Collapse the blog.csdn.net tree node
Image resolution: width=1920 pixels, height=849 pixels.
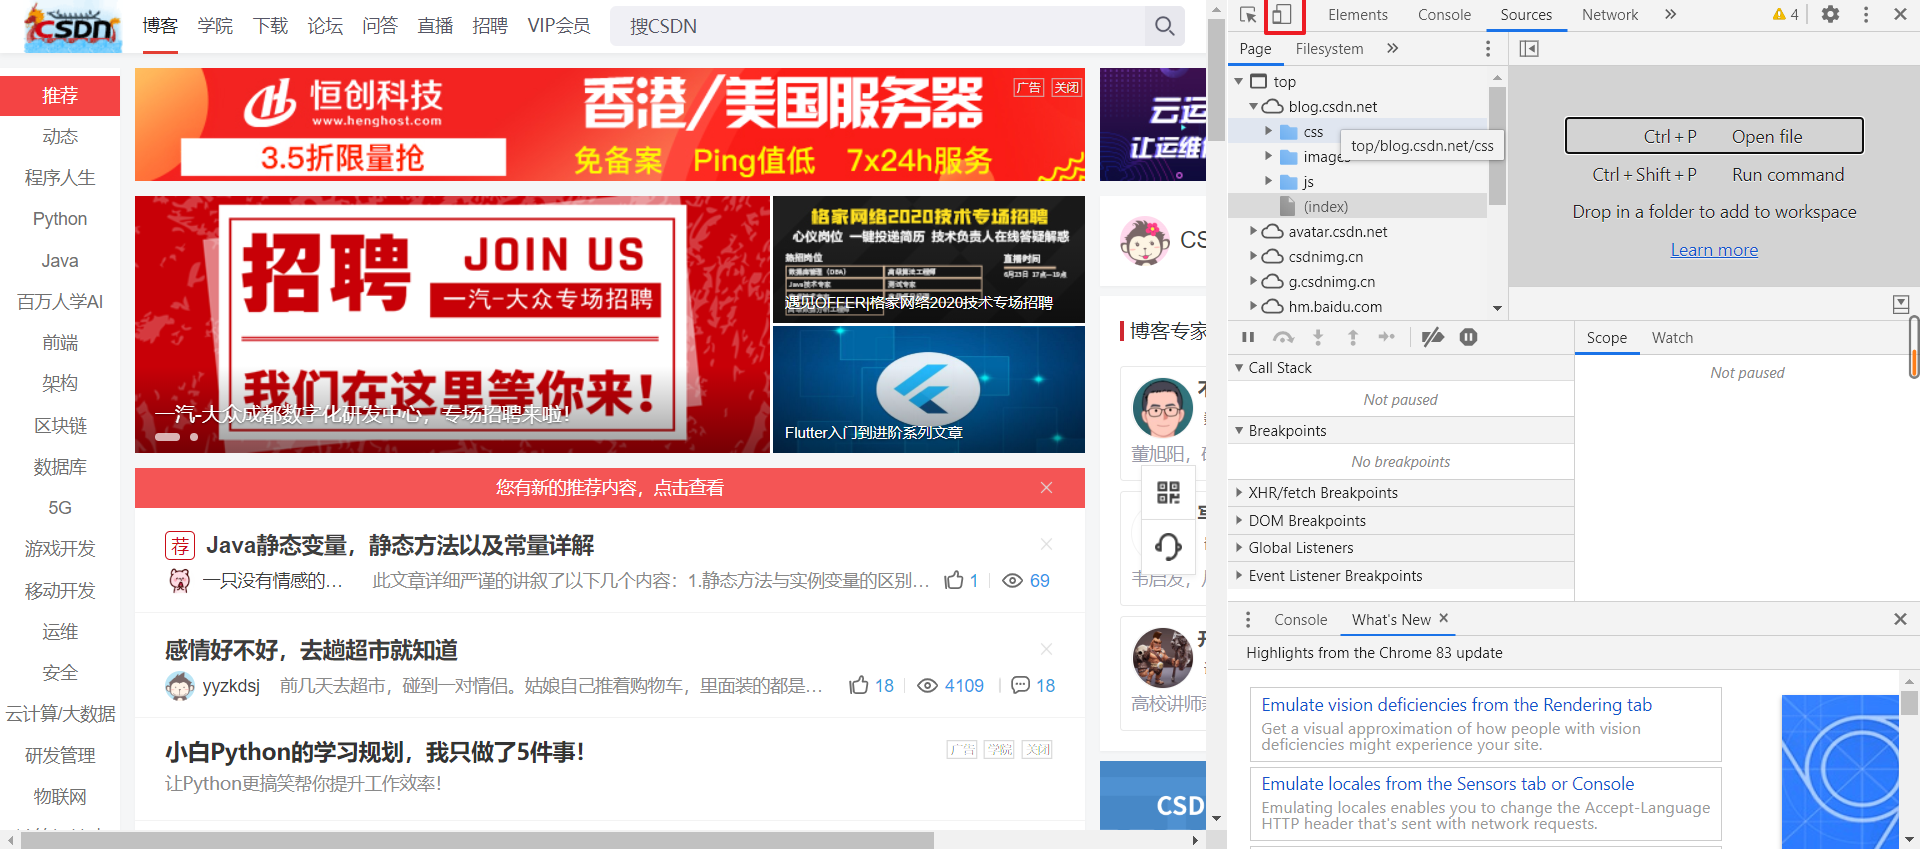[x=1253, y=106]
